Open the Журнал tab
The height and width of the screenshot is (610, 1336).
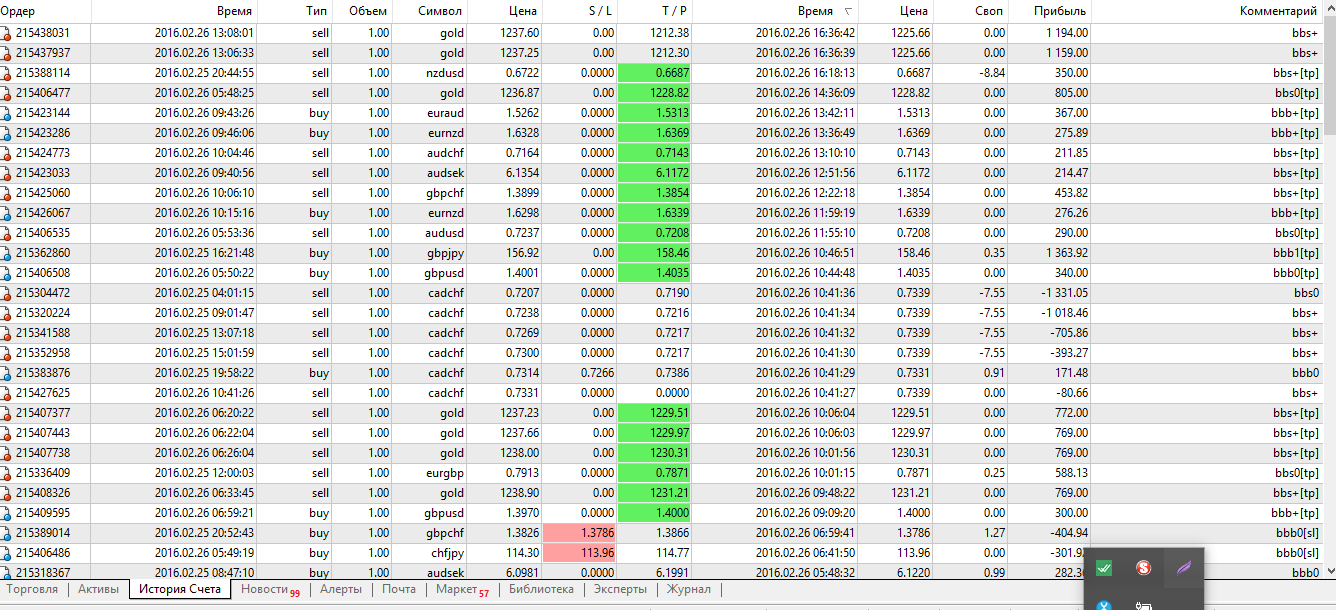tap(688, 590)
